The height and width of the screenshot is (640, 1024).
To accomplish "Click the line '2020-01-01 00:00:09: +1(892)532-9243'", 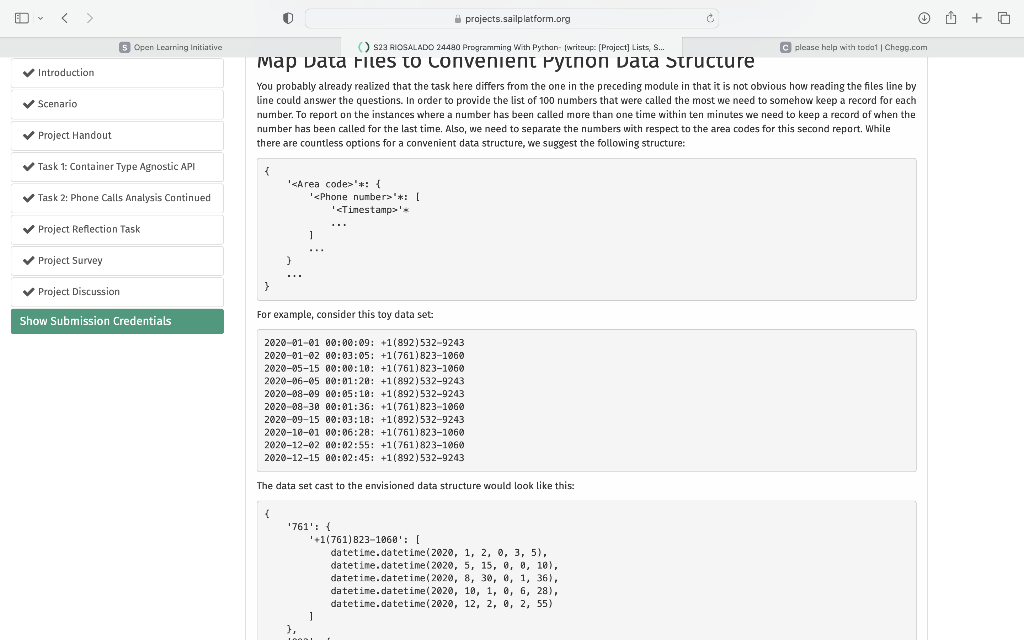I will click(364, 343).
